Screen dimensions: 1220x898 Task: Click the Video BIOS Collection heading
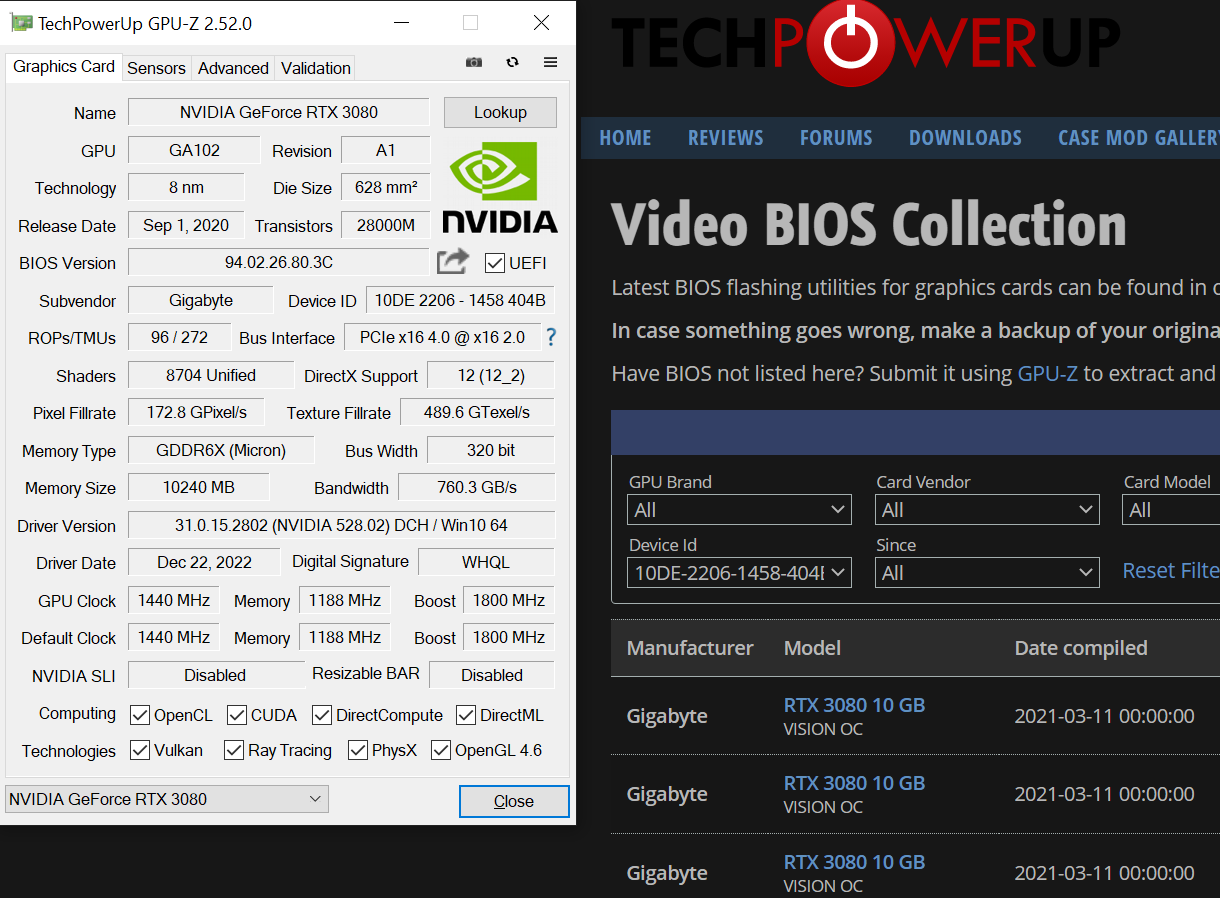(x=868, y=224)
